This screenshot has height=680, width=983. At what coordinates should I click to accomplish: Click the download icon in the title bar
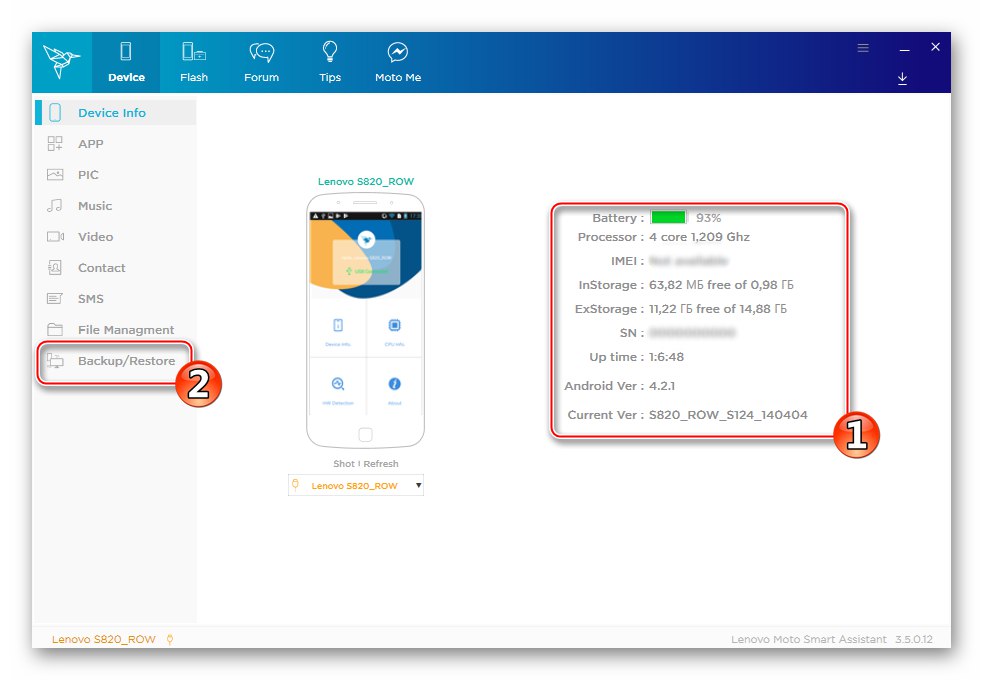(x=902, y=78)
